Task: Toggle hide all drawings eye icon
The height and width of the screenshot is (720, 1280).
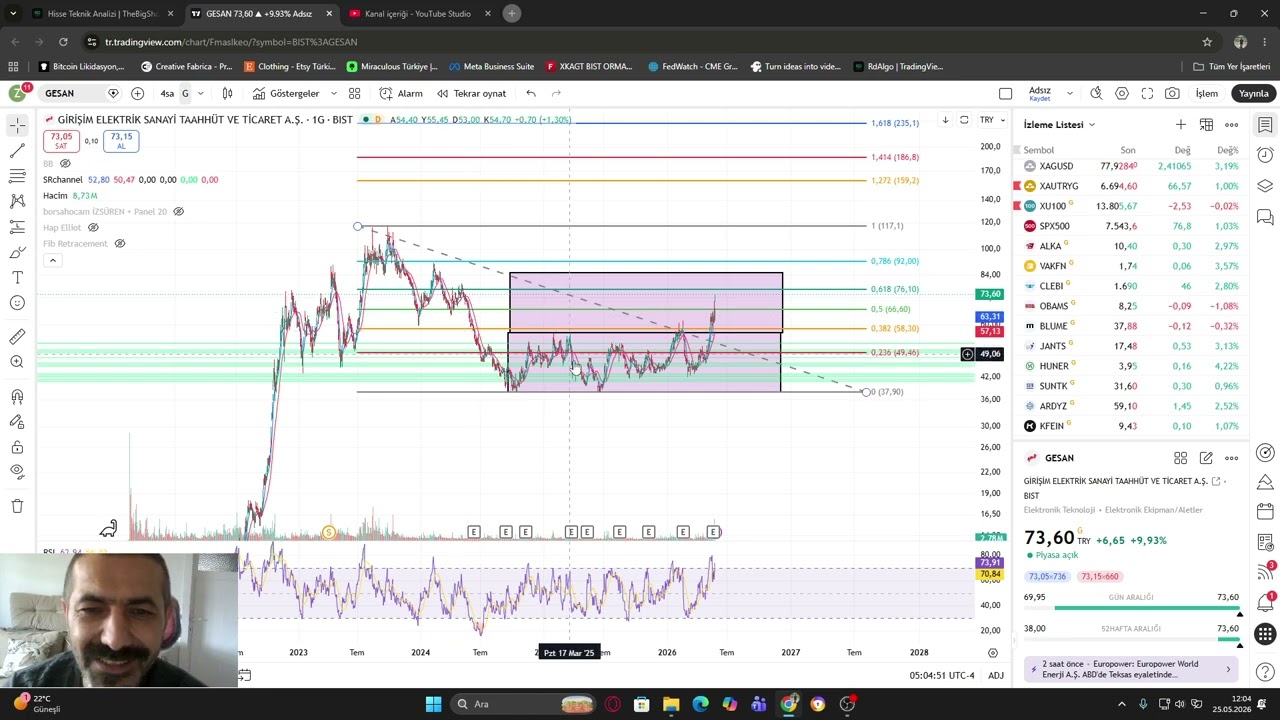Action: point(17,472)
